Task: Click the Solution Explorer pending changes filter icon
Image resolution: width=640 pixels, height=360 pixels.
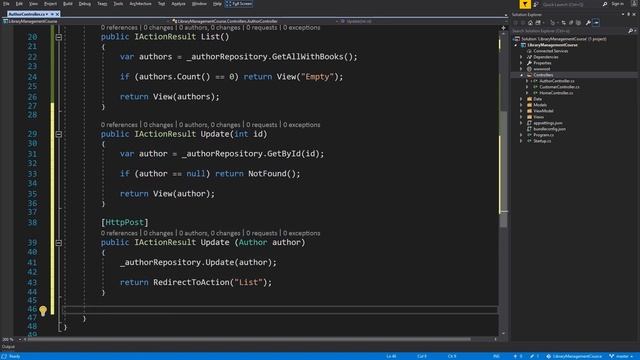Action: point(553,22)
